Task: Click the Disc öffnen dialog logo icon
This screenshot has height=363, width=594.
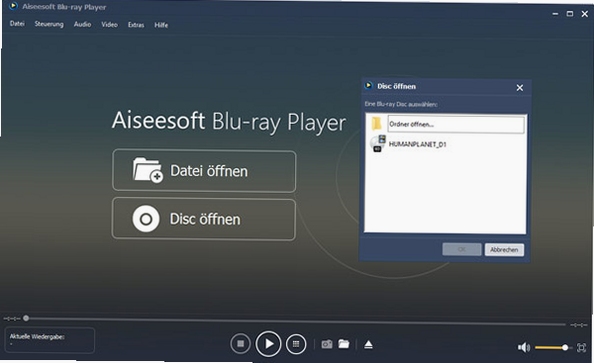Action: point(368,86)
